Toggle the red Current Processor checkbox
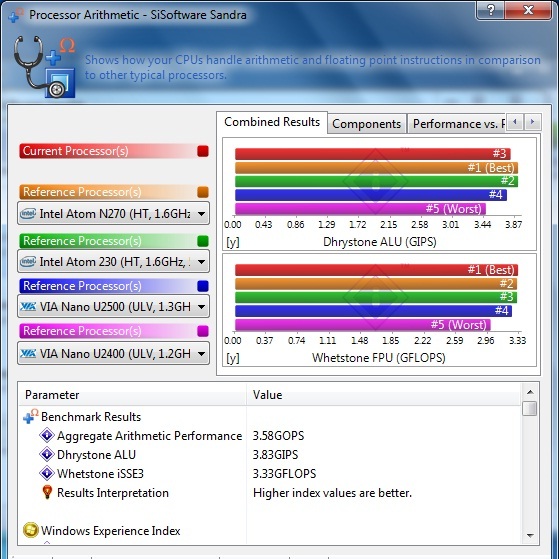The width and height of the screenshot is (559, 559). click(202, 151)
